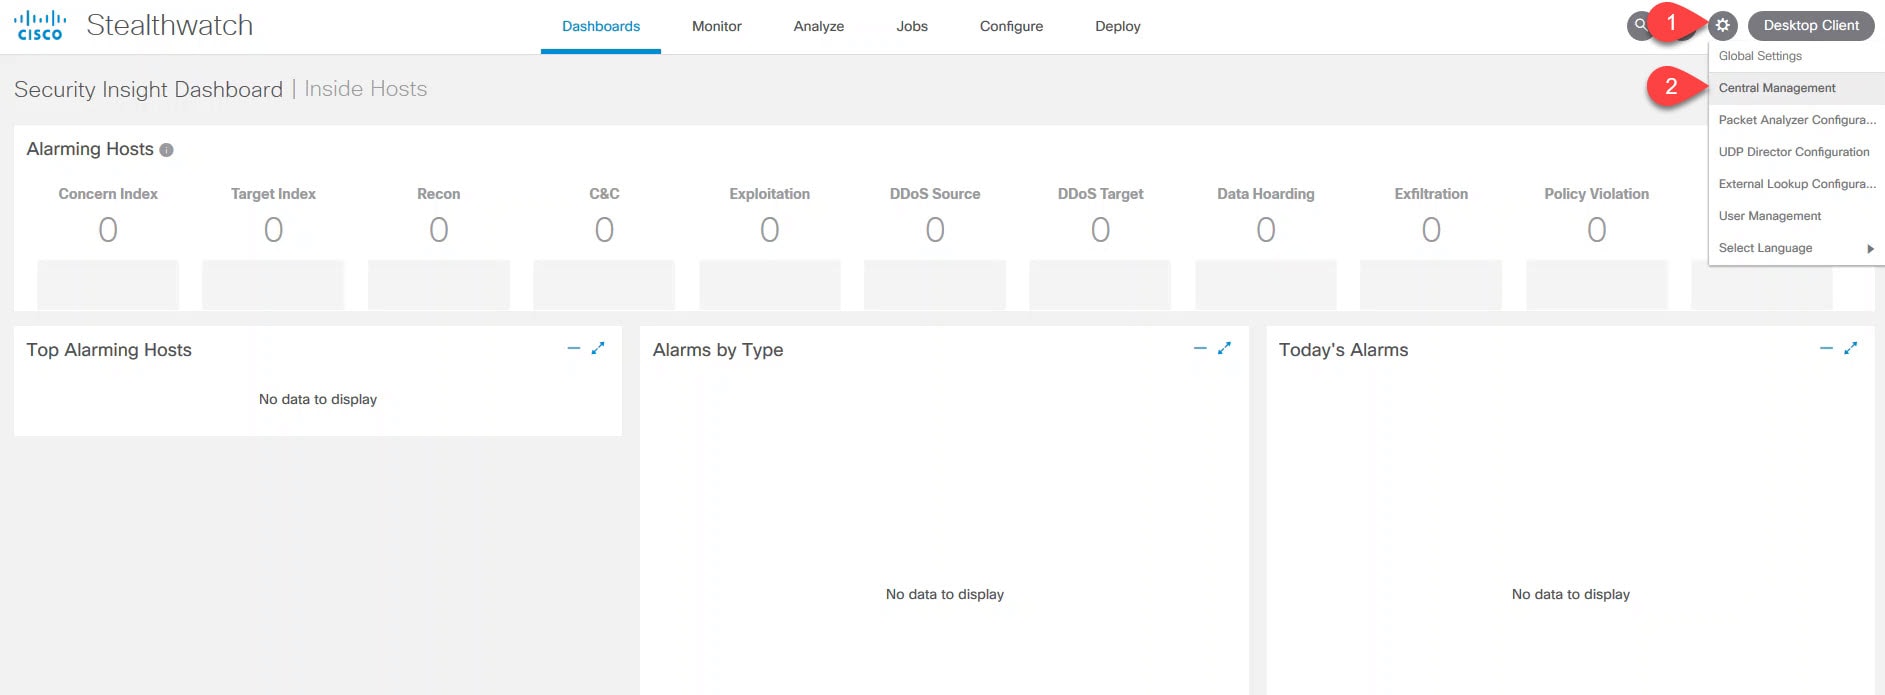The height and width of the screenshot is (695, 1885).
Task: Click the Concern Index count
Action: coord(108,230)
